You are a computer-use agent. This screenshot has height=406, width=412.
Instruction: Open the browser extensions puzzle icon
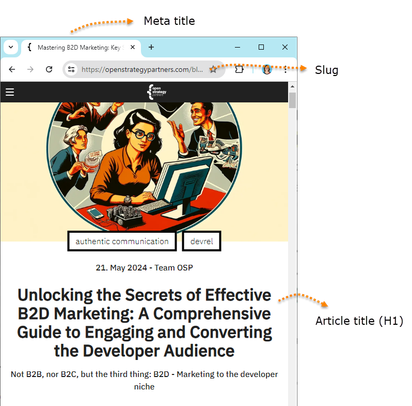click(239, 69)
